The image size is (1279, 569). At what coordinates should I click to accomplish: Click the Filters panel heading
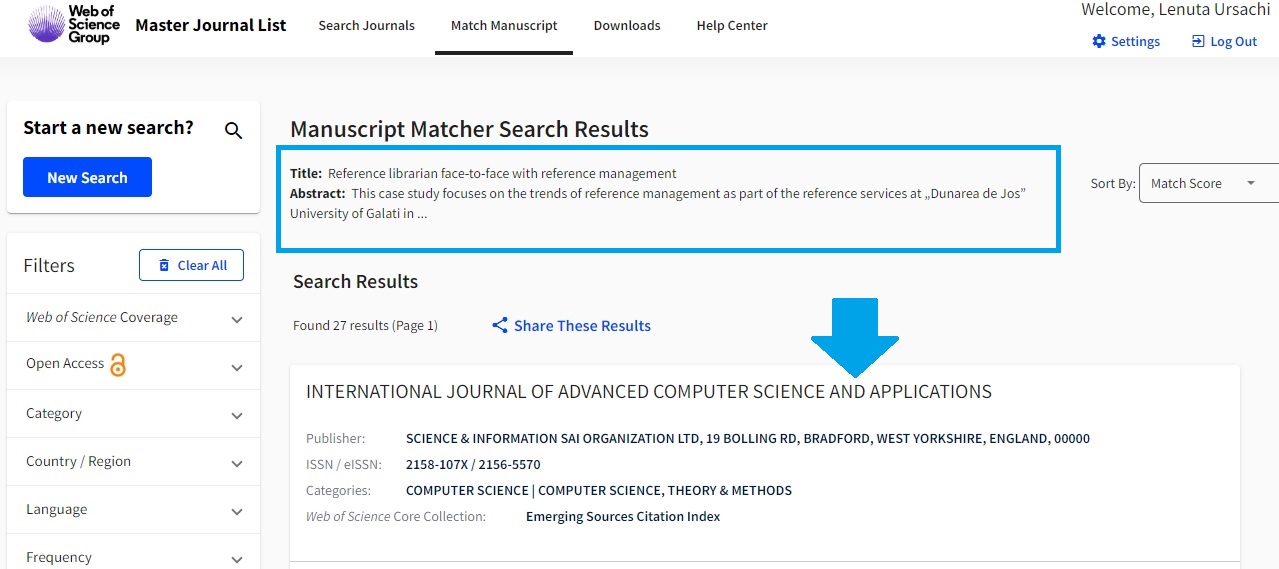49,265
